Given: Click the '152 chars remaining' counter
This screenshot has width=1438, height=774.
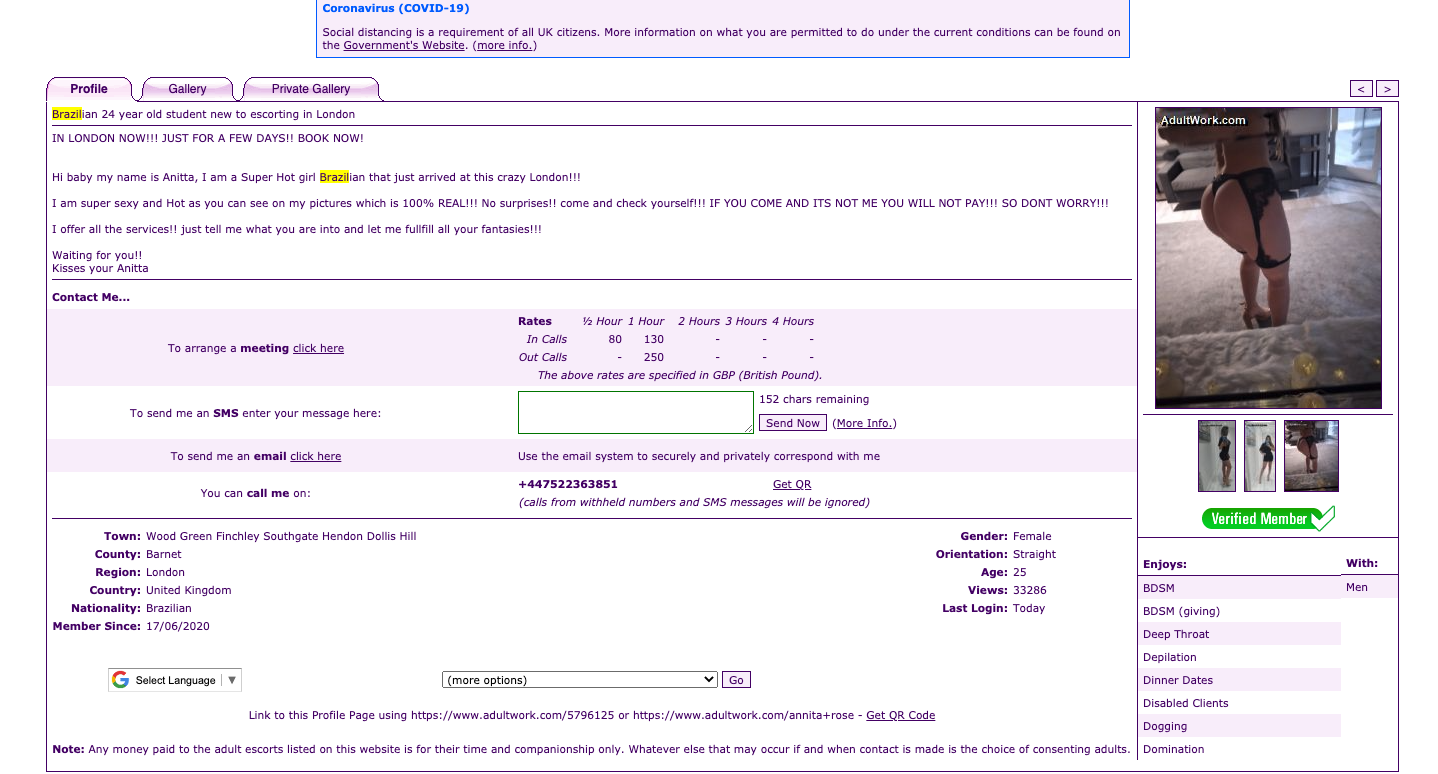Looking at the screenshot, I should tap(814, 399).
